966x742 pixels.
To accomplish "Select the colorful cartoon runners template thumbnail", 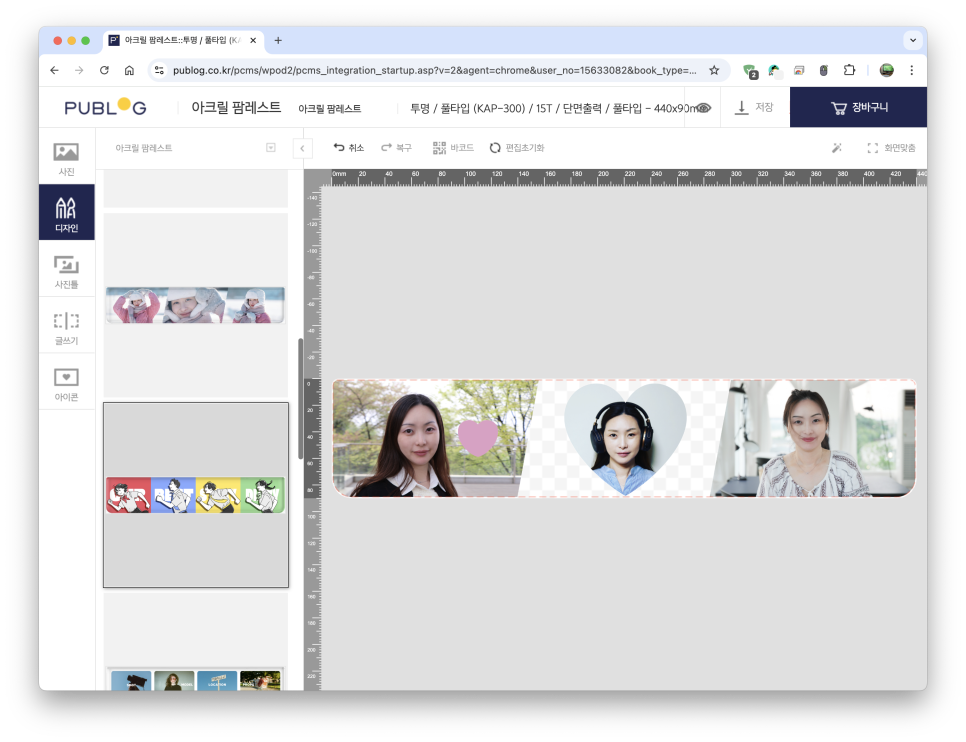I will pyautogui.click(x=195, y=495).
